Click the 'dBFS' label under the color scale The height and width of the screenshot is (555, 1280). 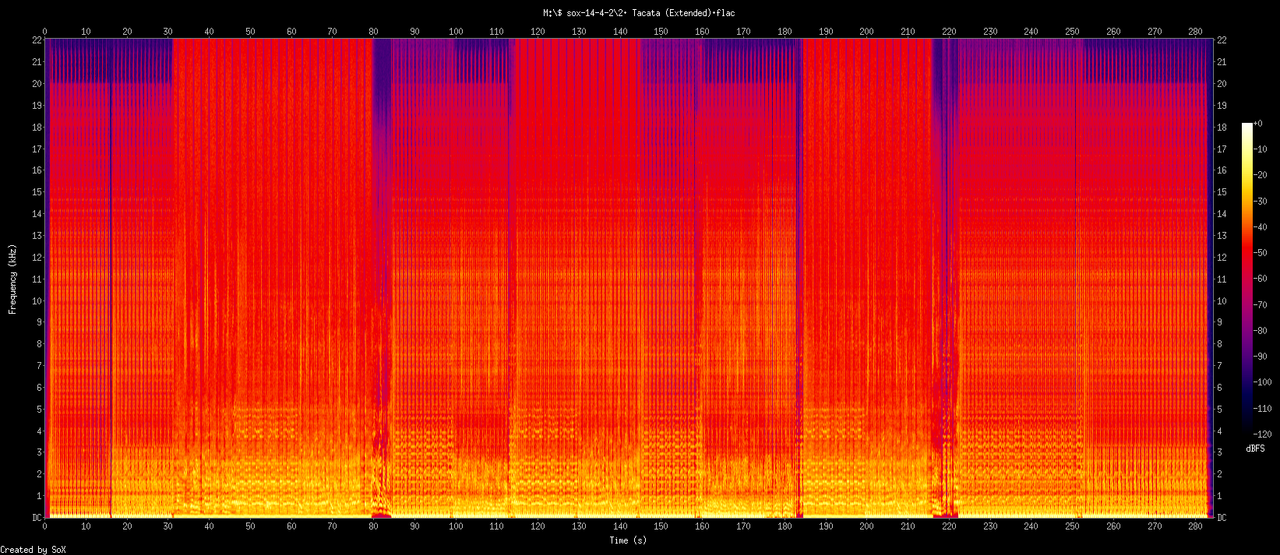click(x=1255, y=449)
